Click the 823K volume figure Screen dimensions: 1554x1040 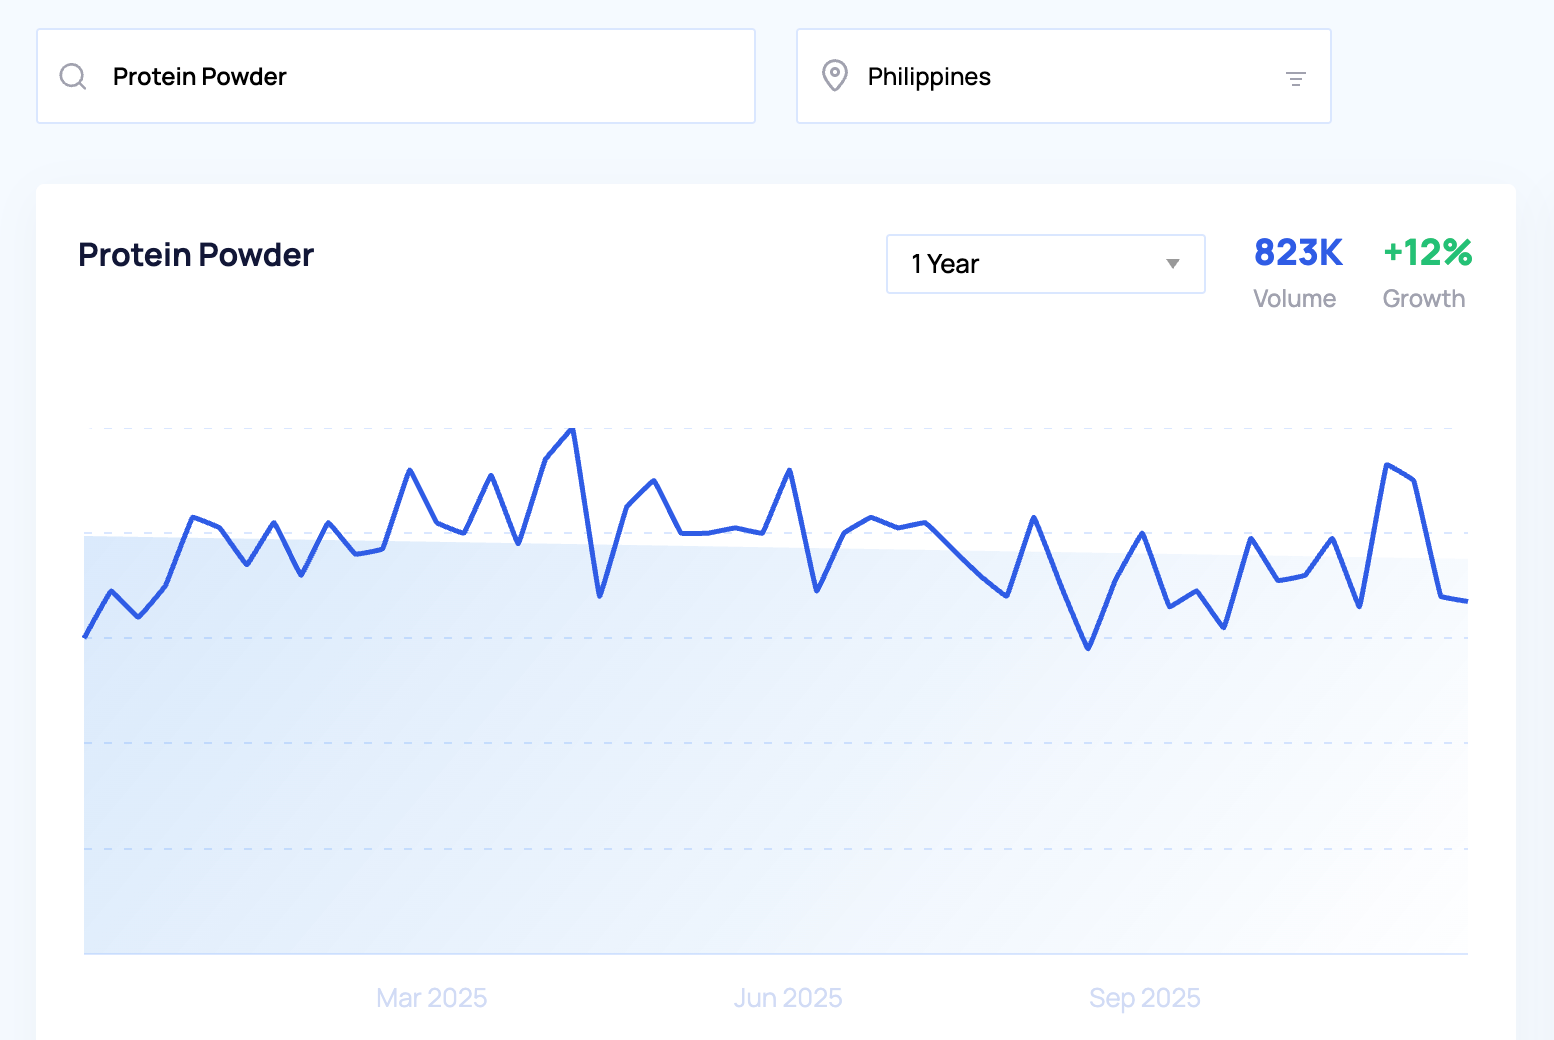[x=1297, y=253]
